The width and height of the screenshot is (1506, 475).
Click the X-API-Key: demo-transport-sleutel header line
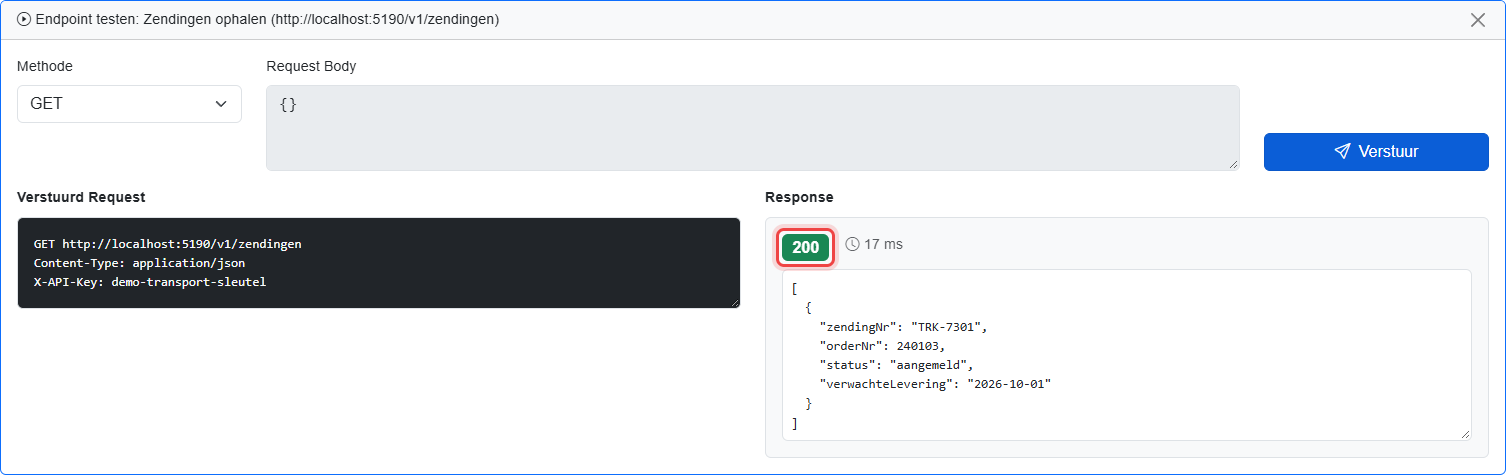tap(149, 282)
